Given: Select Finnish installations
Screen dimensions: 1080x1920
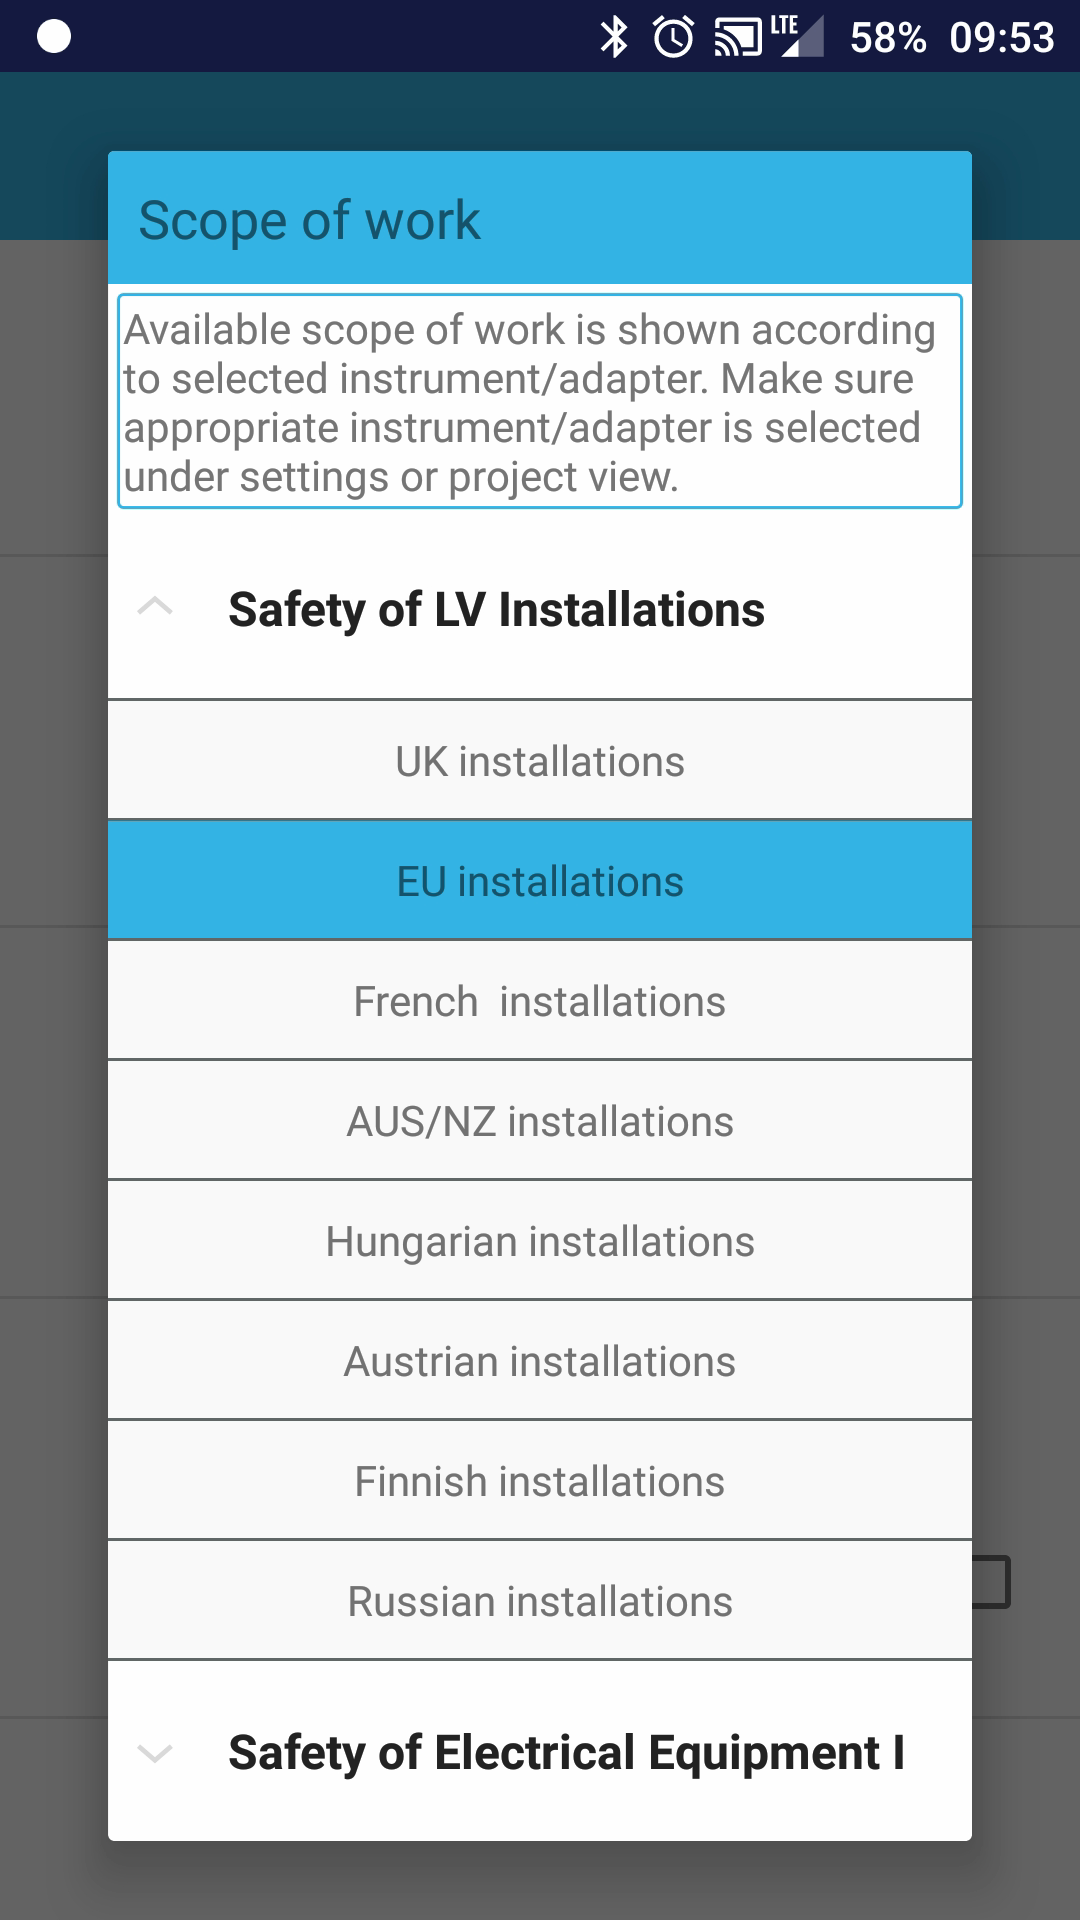Looking at the screenshot, I should click(x=540, y=1481).
